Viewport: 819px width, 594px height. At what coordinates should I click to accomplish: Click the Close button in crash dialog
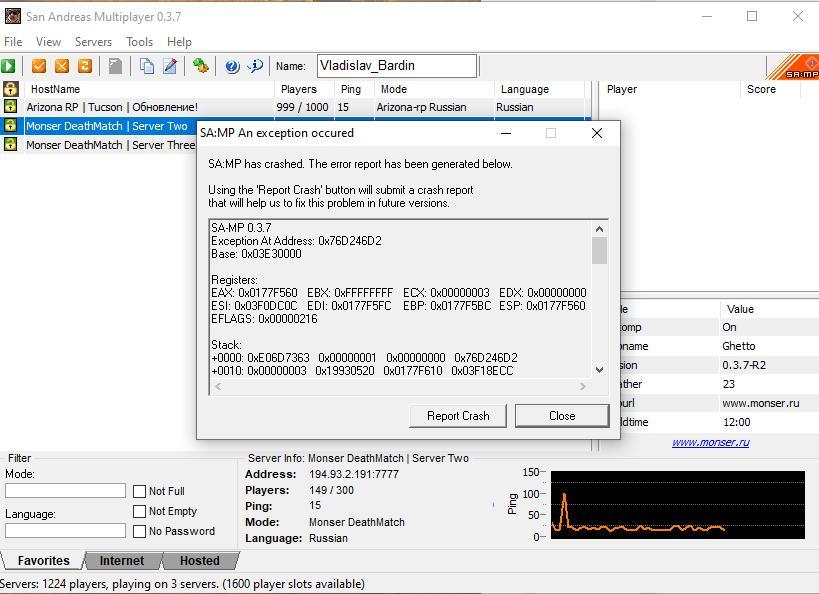click(x=561, y=416)
